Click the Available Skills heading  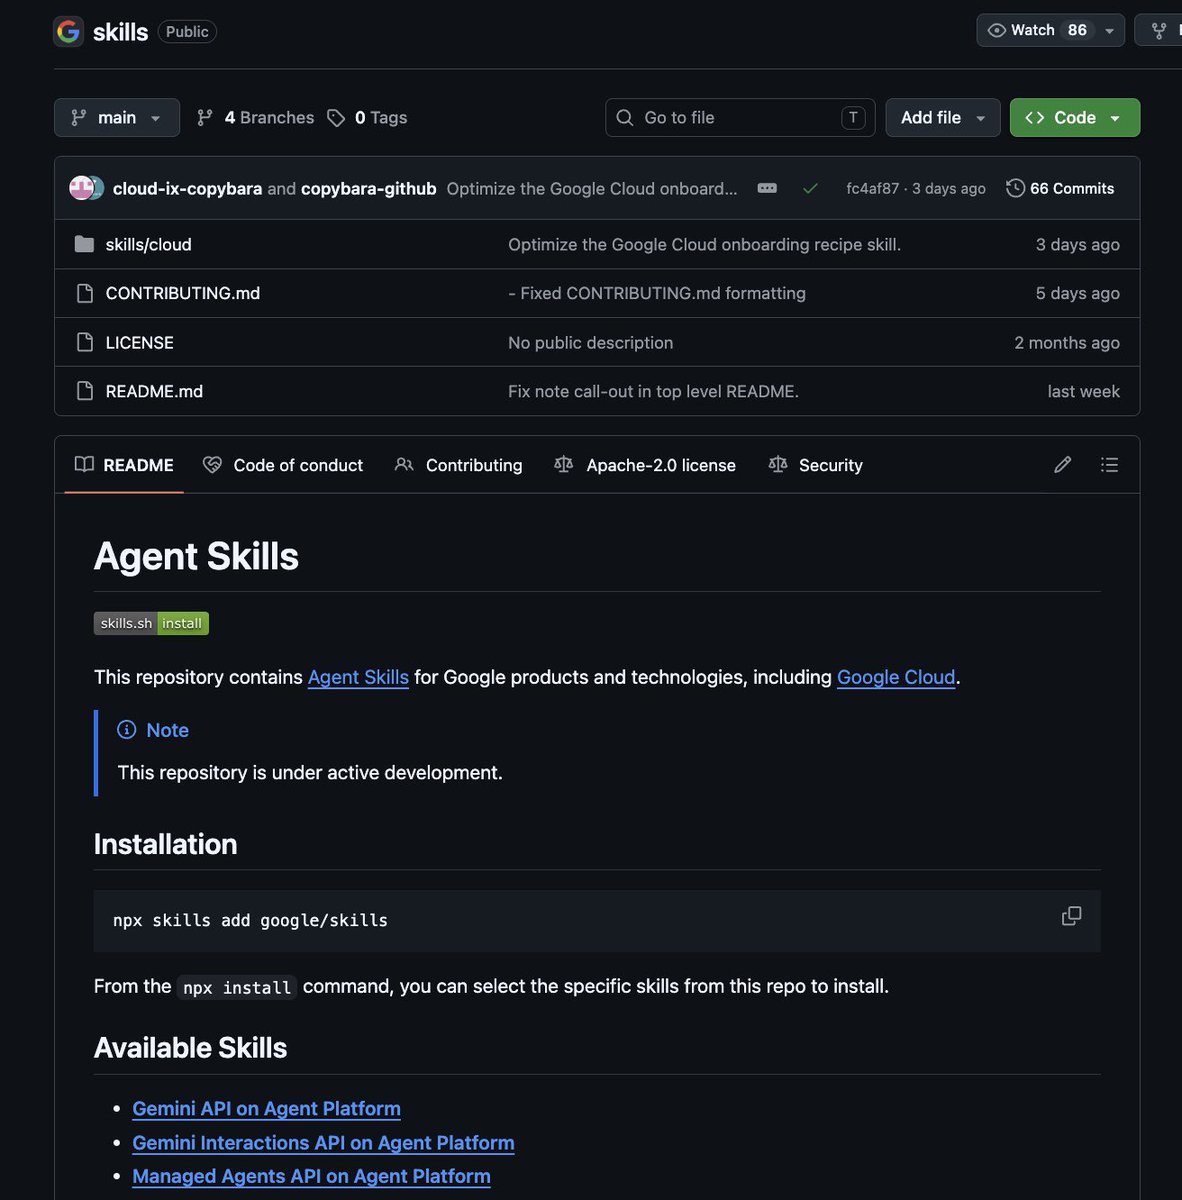[x=190, y=1048]
